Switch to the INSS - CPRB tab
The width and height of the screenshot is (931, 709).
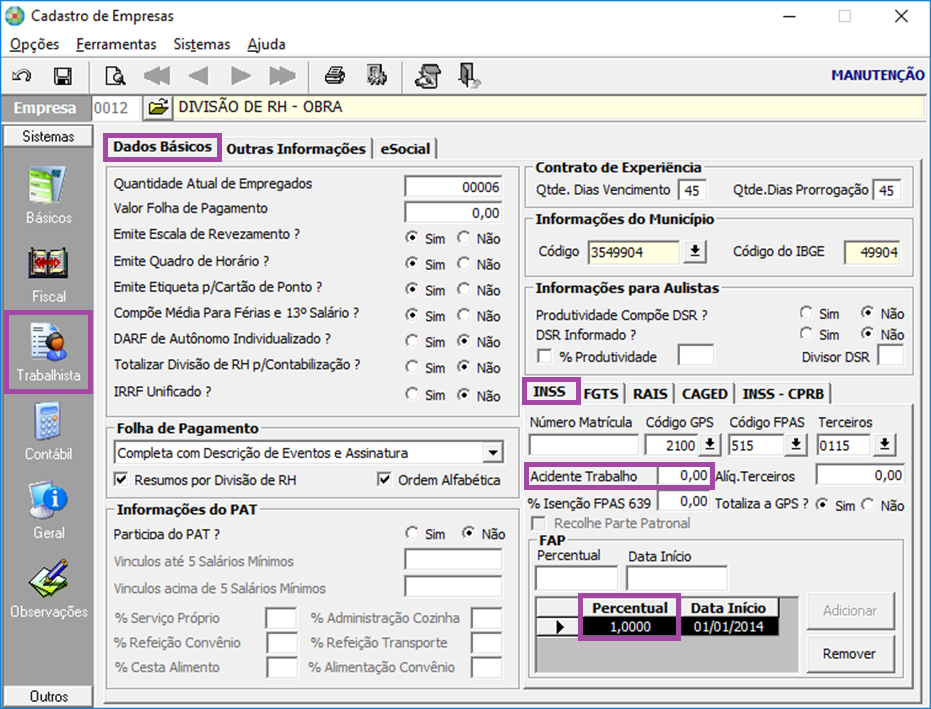pyautogui.click(x=783, y=394)
